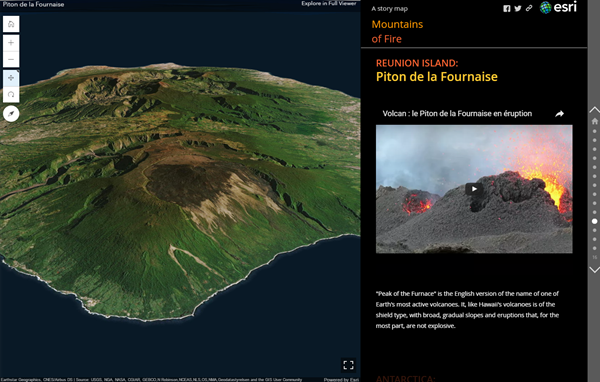600x382 pixels.
Task: Enable rotate navigation mode
Action: (x=11, y=95)
